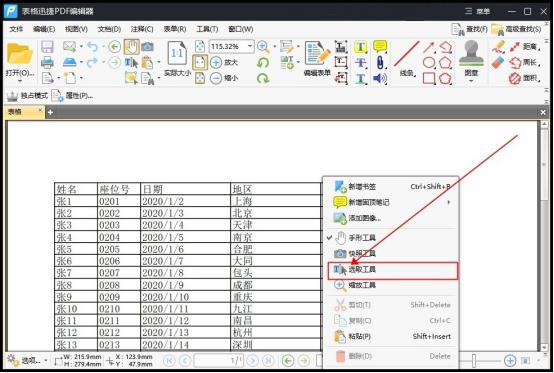554x373 pixels.
Task: Expand dropdown arrow below 打开(O)
Action: [x=20, y=82]
